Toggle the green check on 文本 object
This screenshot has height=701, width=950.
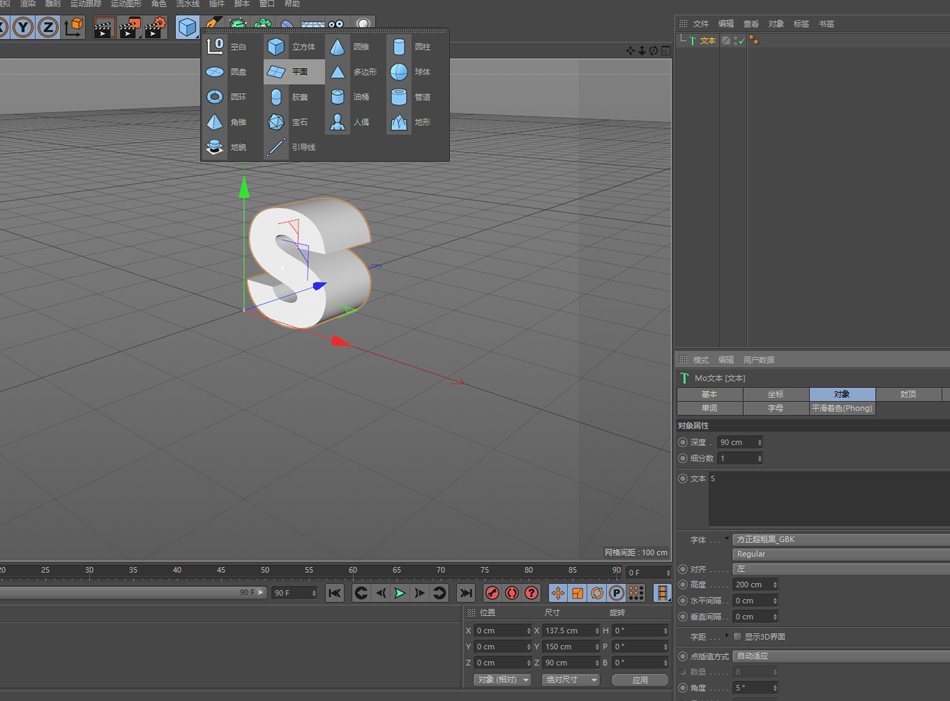[x=742, y=41]
